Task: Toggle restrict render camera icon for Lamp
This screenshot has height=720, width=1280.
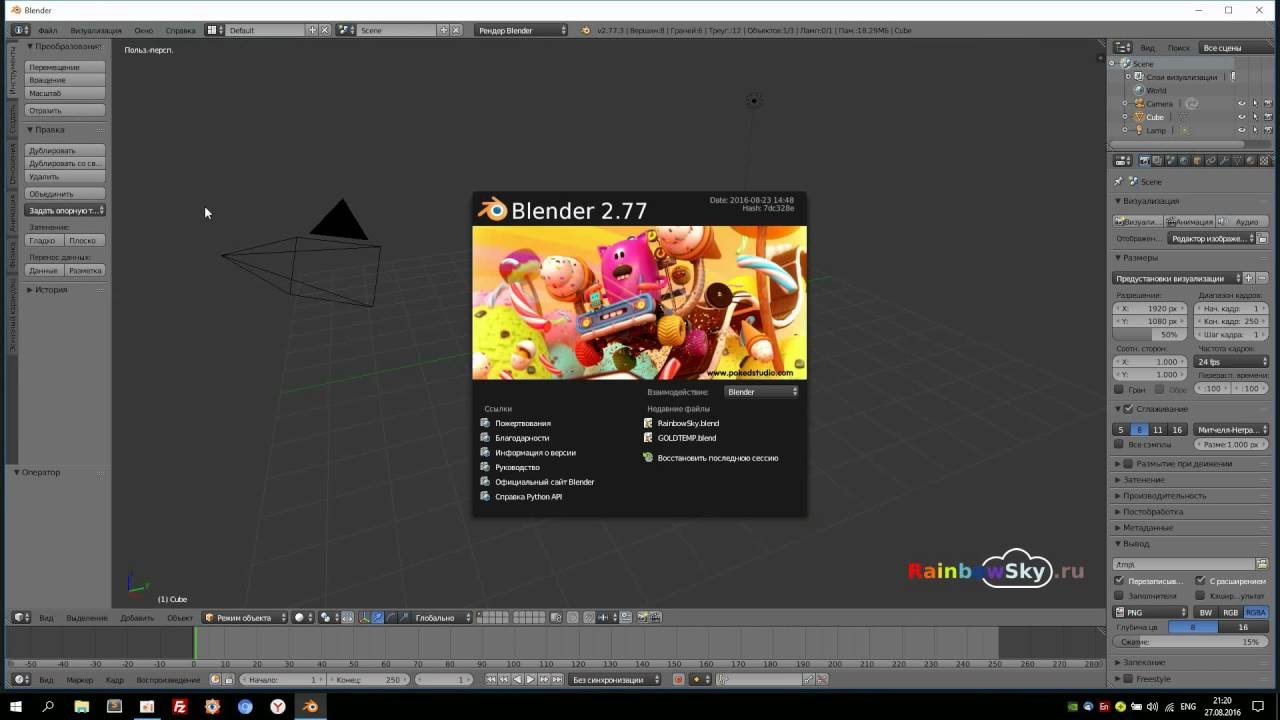Action: click(1268, 130)
